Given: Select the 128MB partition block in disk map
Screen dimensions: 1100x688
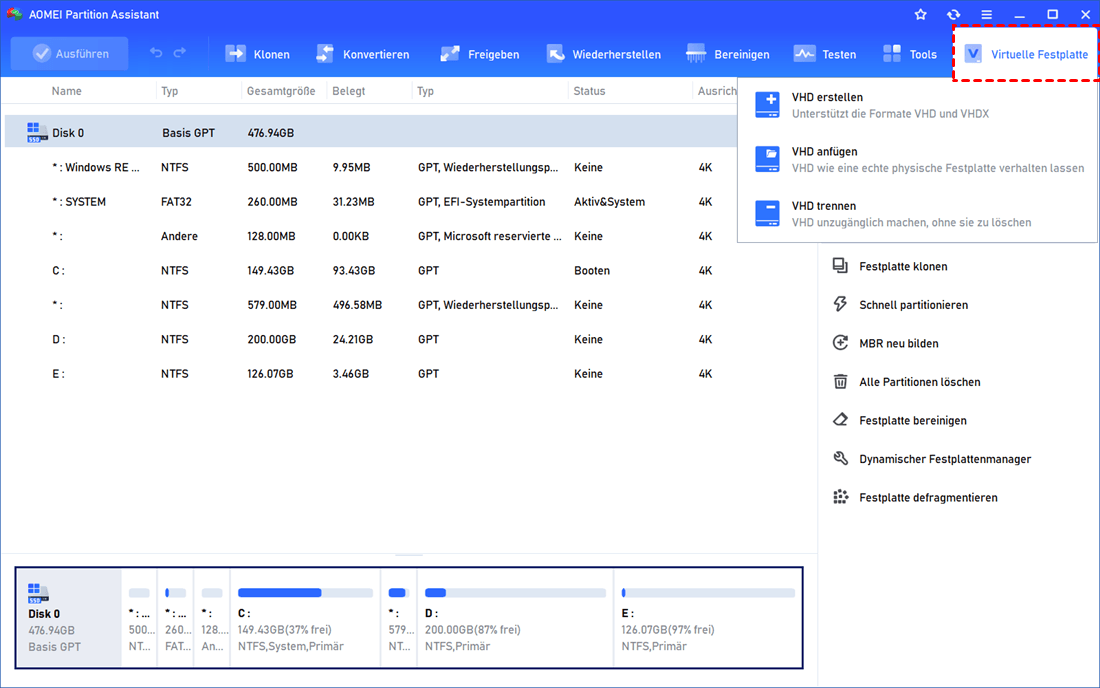Looking at the screenshot, I should (212, 617).
